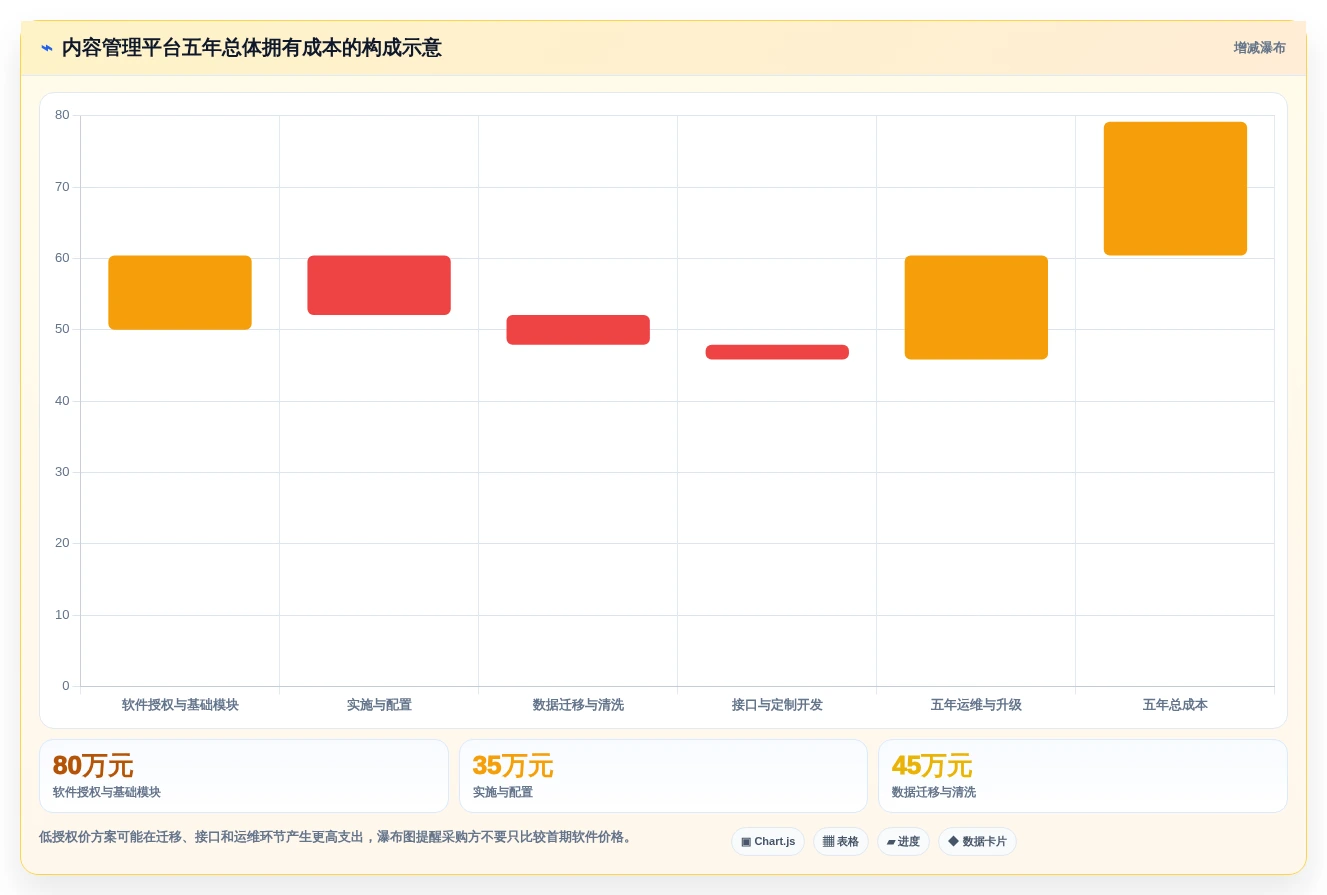Click the orange bar for 软件授权与基础模块
1327x895 pixels.
point(180,293)
